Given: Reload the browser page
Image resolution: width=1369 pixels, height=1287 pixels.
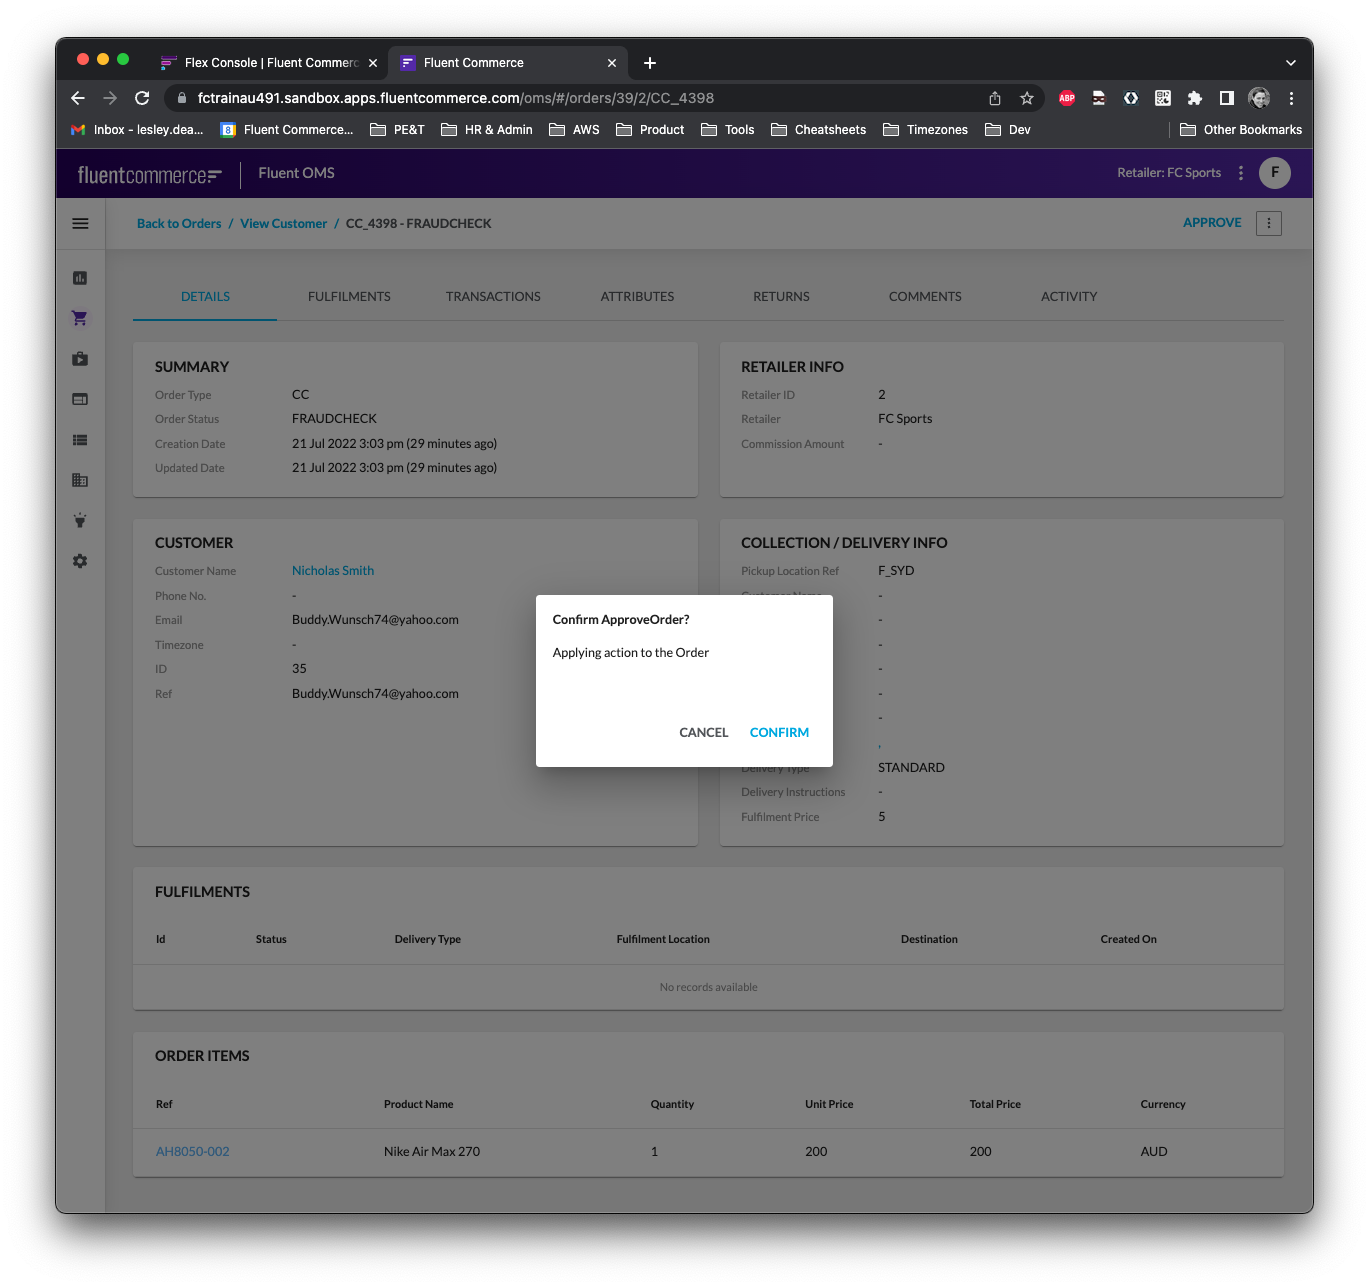Looking at the screenshot, I should click(x=142, y=98).
